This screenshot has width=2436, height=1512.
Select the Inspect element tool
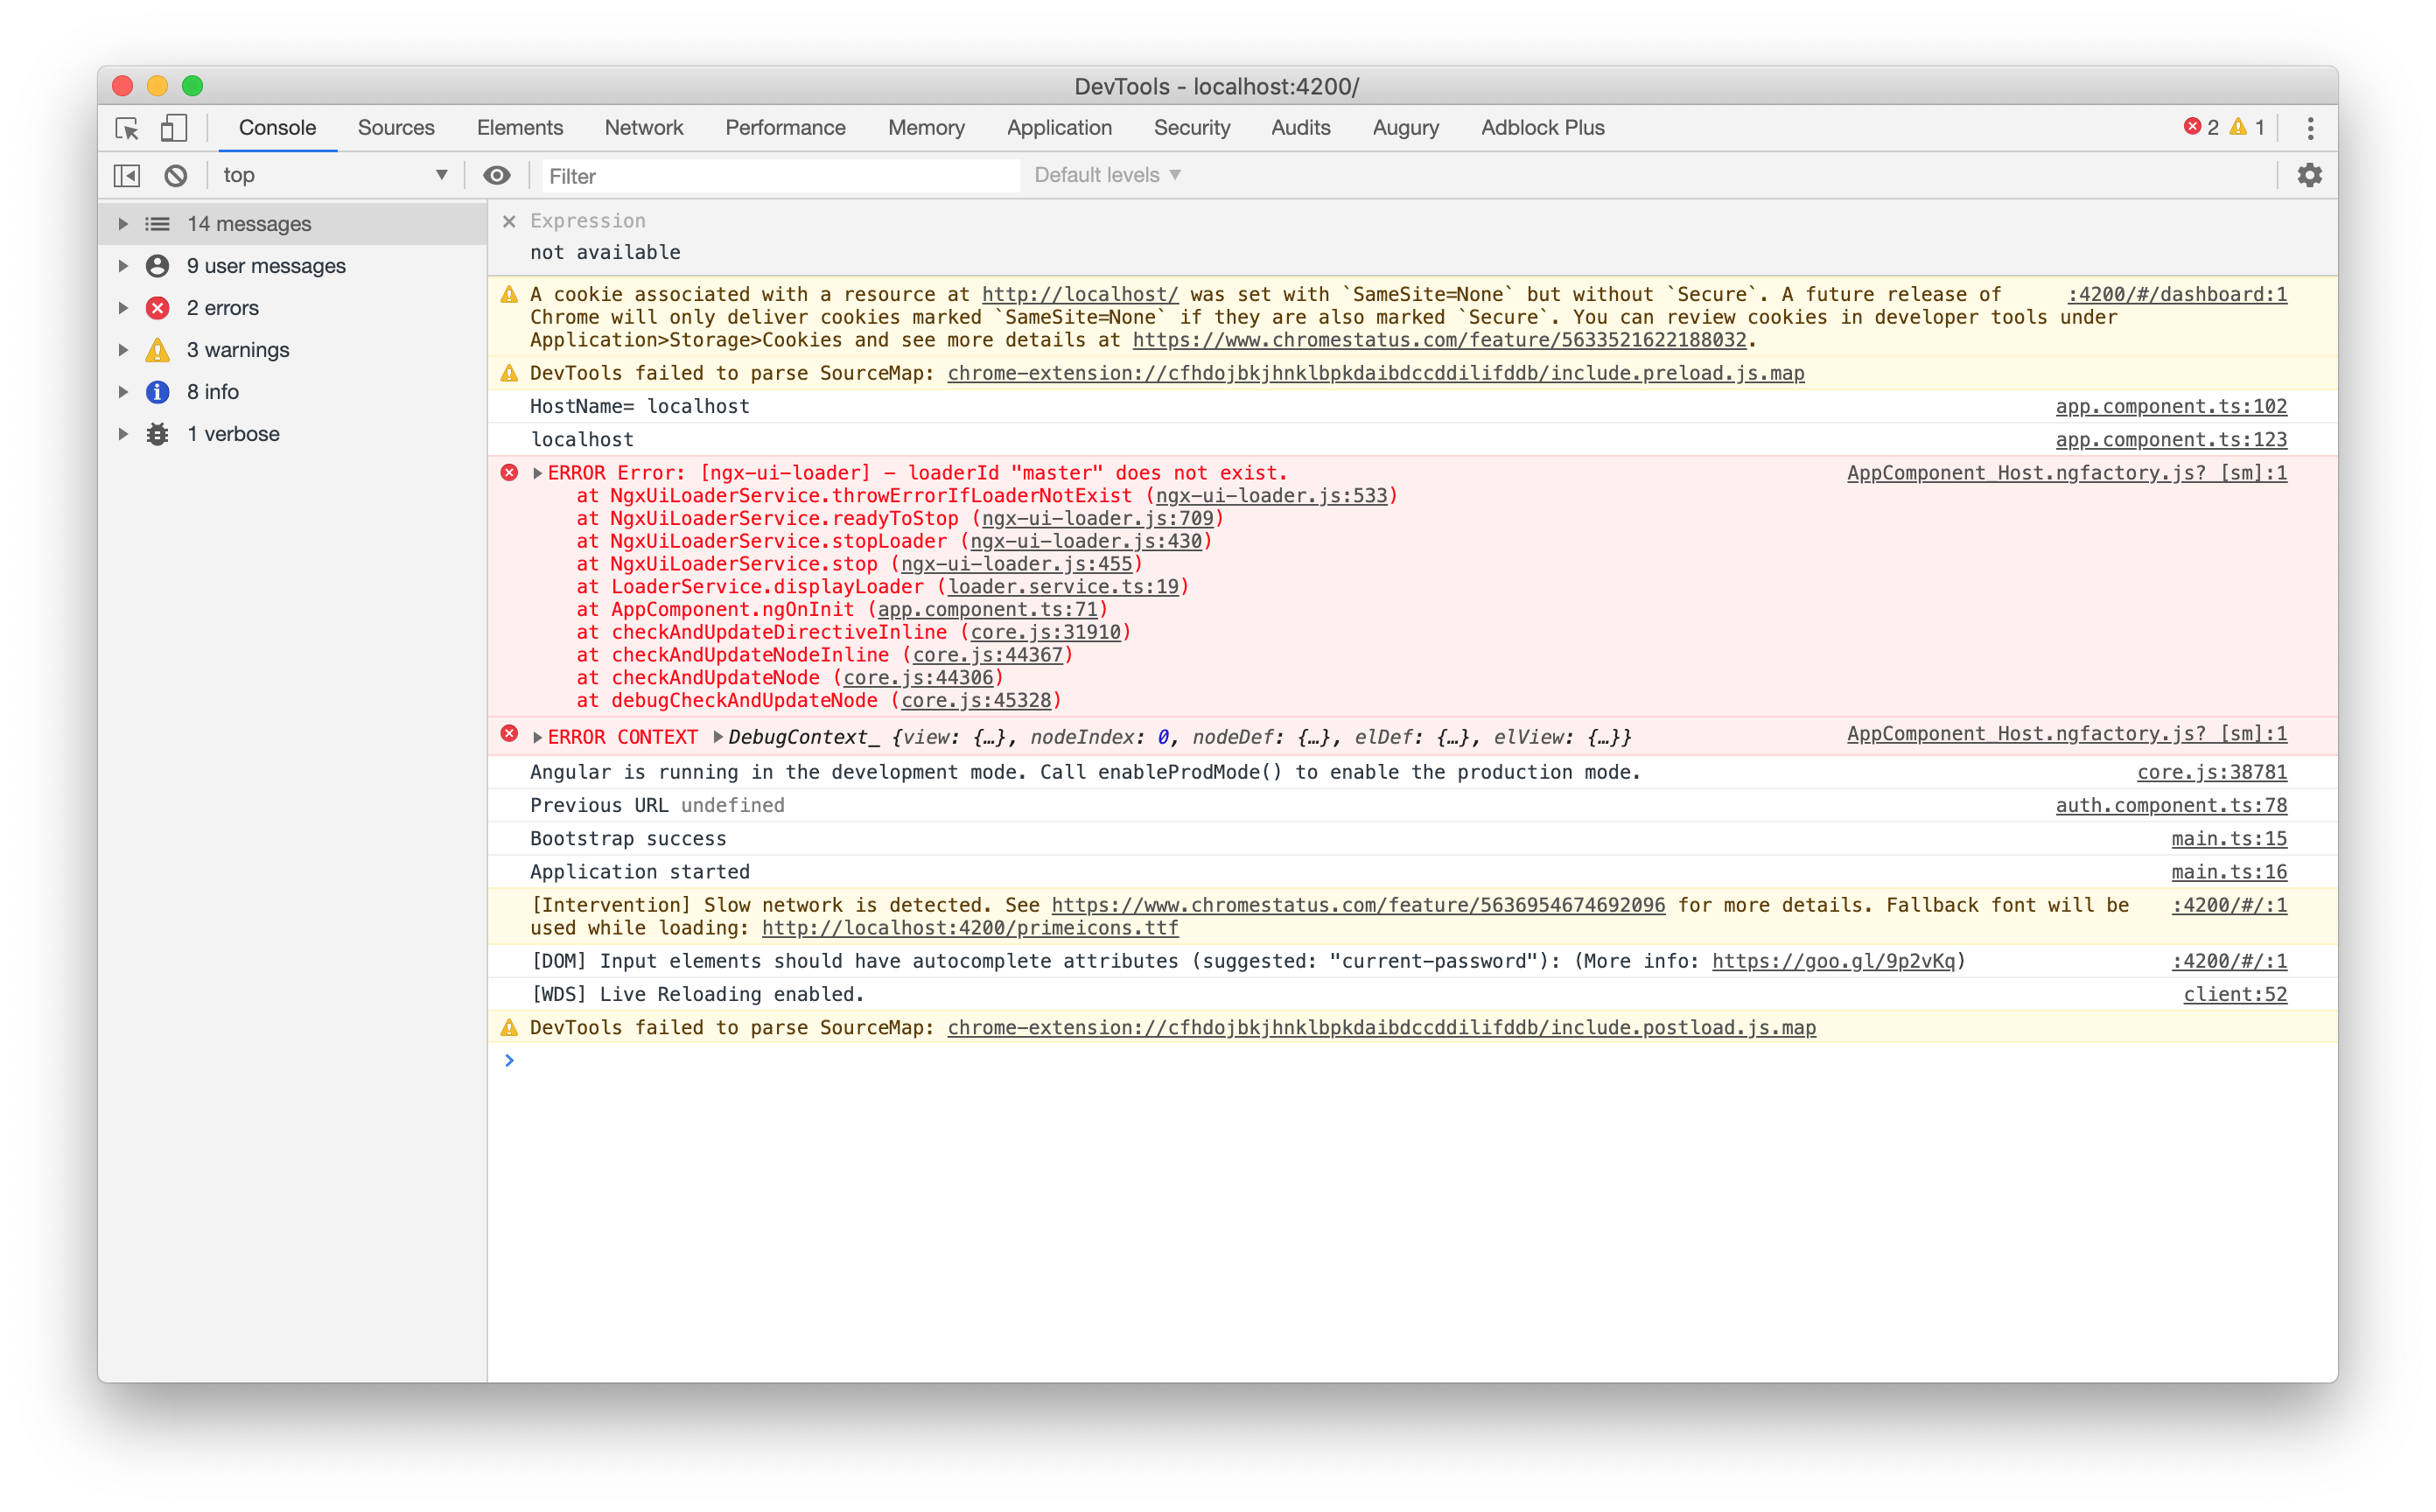pos(128,128)
